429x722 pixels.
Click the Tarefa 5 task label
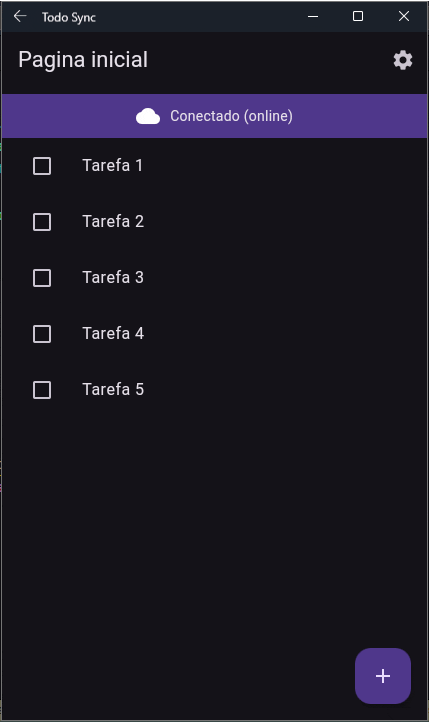coord(113,390)
